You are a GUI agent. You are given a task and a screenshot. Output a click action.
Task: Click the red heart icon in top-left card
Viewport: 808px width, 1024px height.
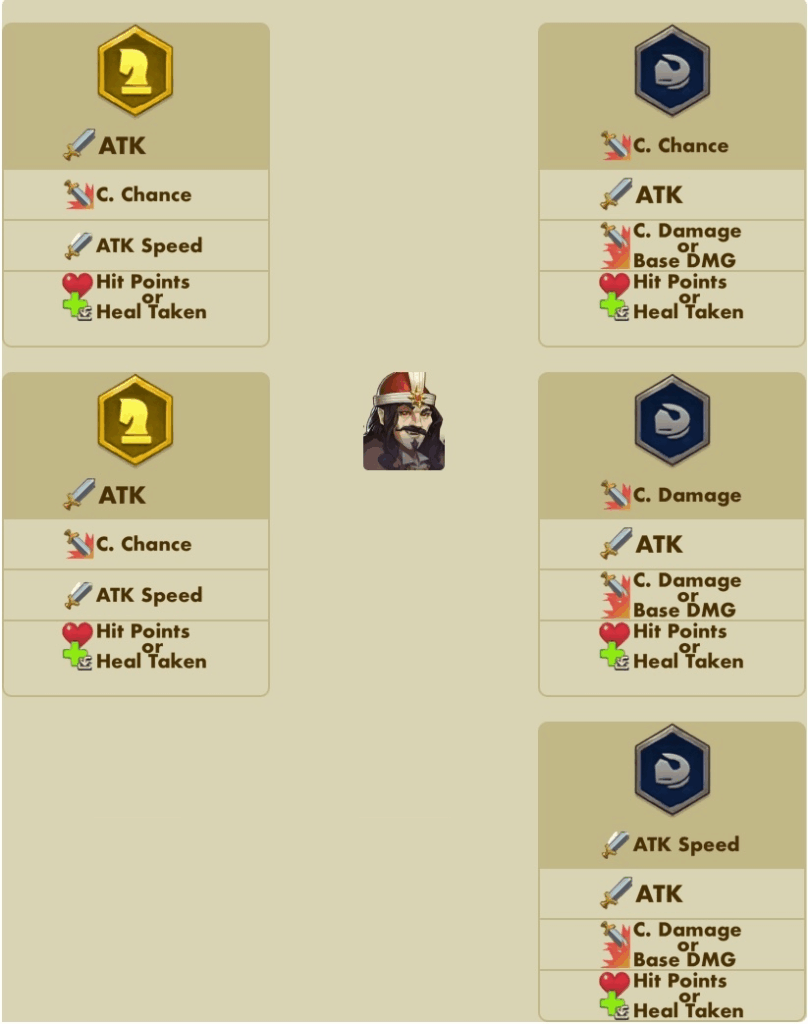click(77, 284)
